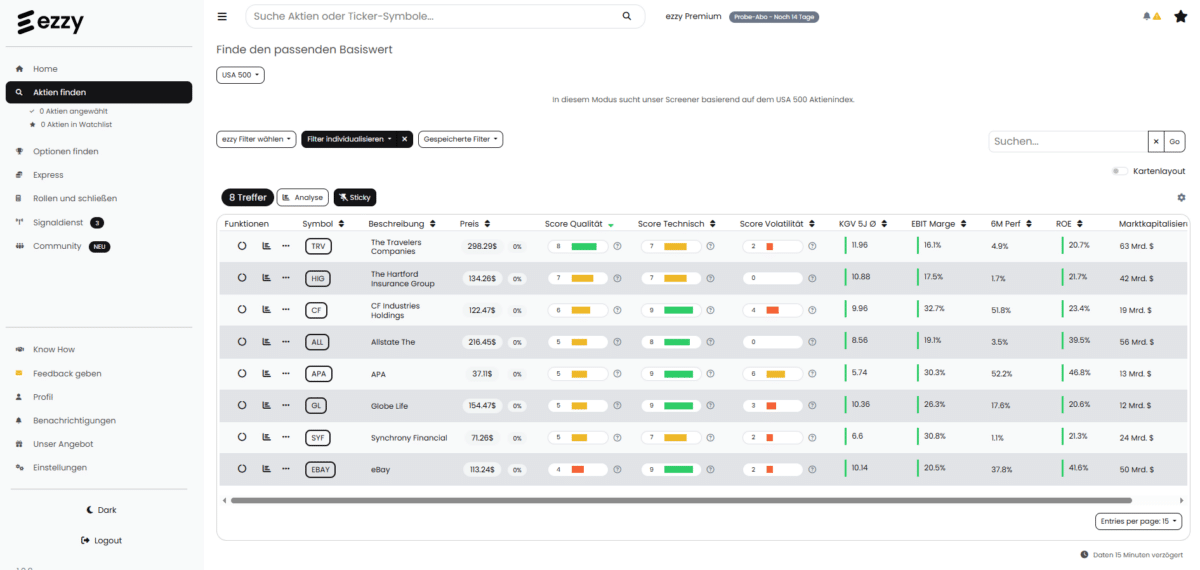Click Logout in sidebar
The height and width of the screenshot is (570, 1200).
point(101,540)
